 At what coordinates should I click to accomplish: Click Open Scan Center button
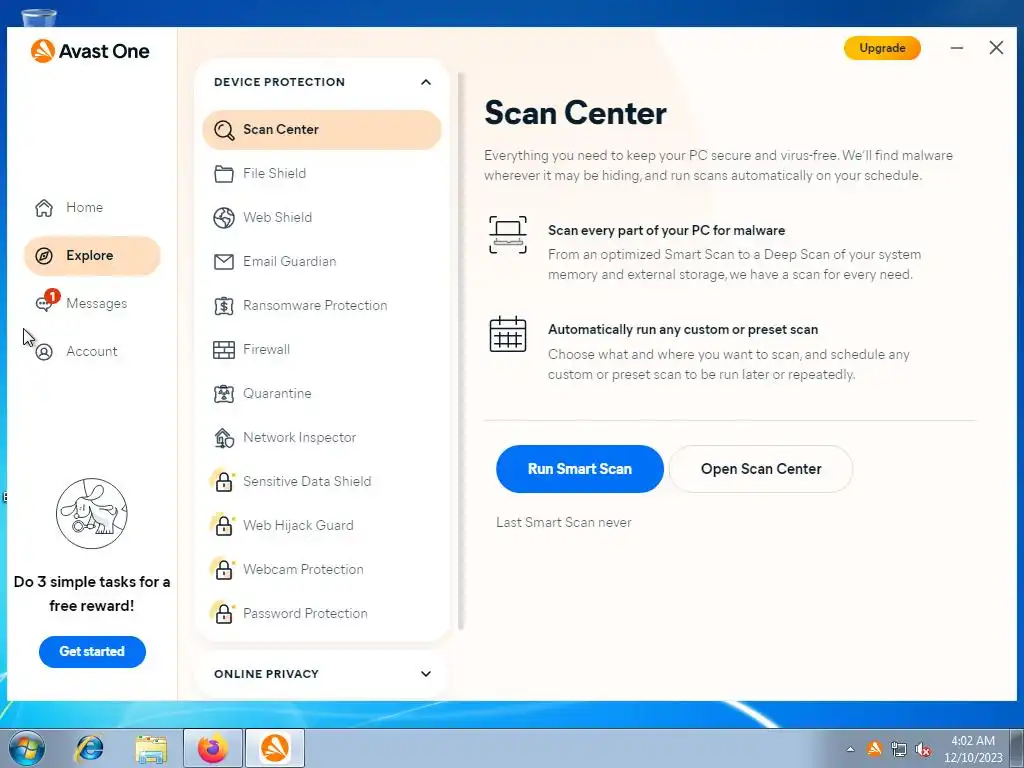click(761, 470)
